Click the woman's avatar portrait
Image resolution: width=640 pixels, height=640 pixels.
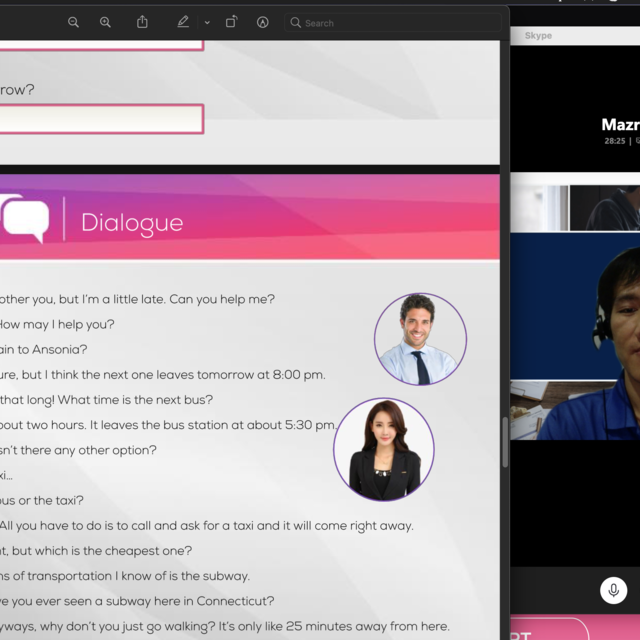point(384,449)
